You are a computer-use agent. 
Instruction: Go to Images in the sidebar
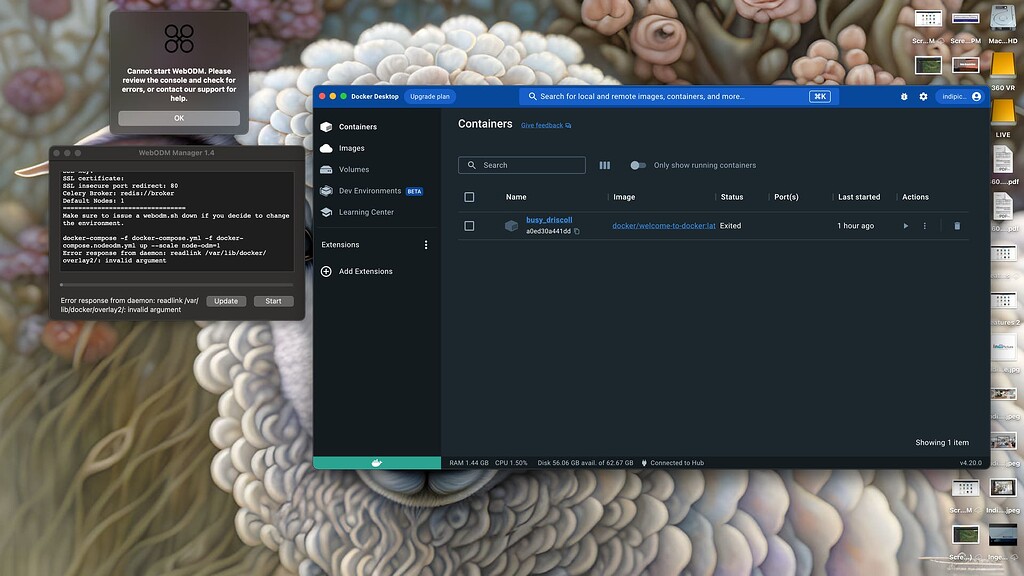click(351, 148)
